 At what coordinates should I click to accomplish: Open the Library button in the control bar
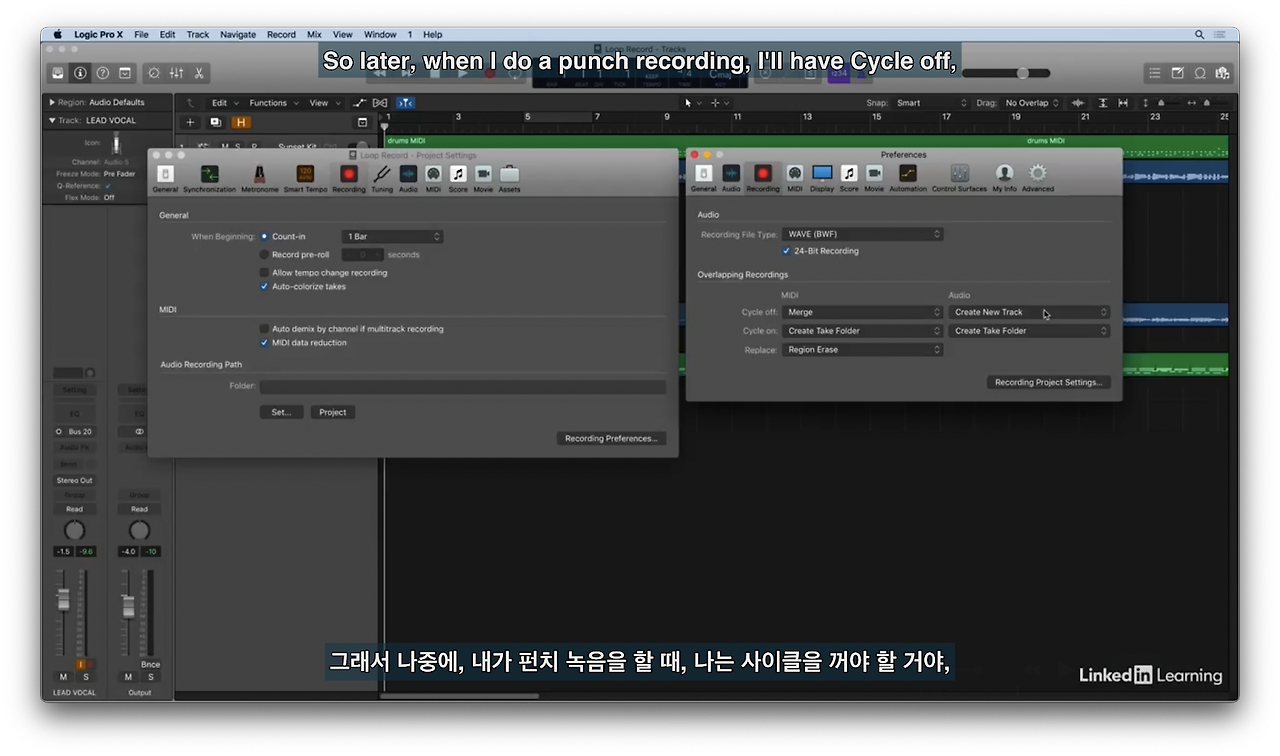[58, 73]
